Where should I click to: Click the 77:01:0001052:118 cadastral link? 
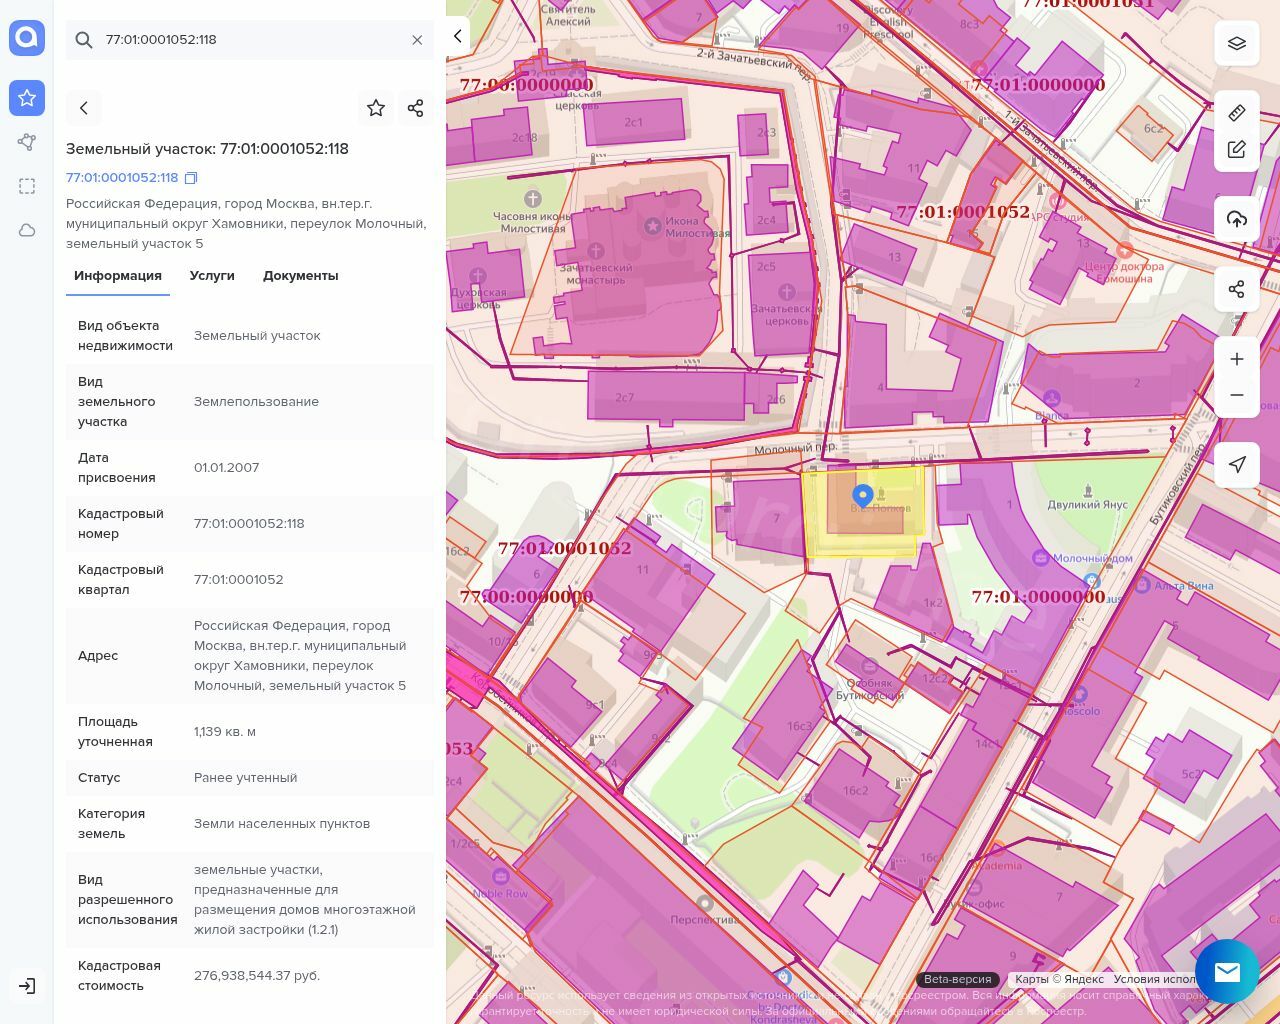(122, 178)
